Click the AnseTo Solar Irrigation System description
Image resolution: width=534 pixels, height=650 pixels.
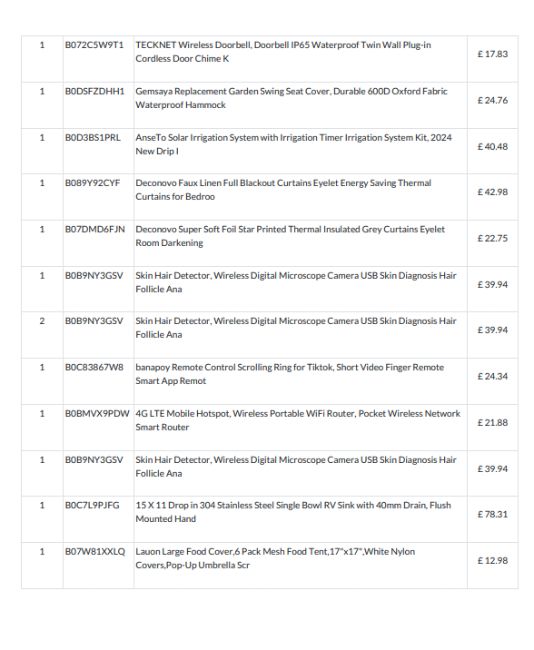pos(293,144)
